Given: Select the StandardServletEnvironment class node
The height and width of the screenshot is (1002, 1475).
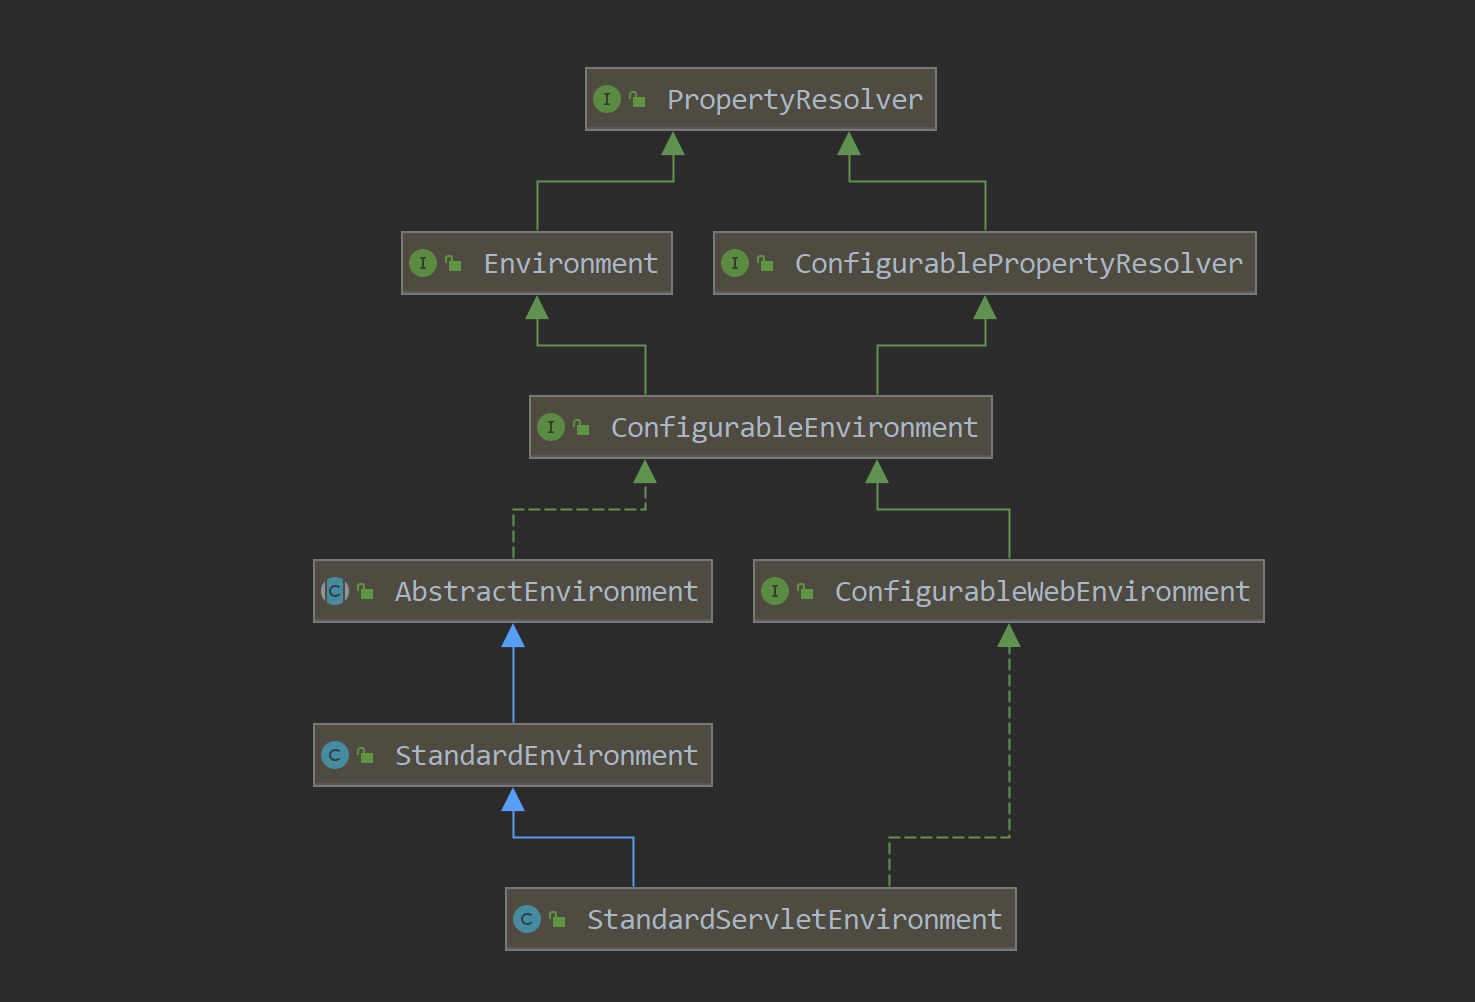Looking at the screenshot, I should [x=794, y=920].
